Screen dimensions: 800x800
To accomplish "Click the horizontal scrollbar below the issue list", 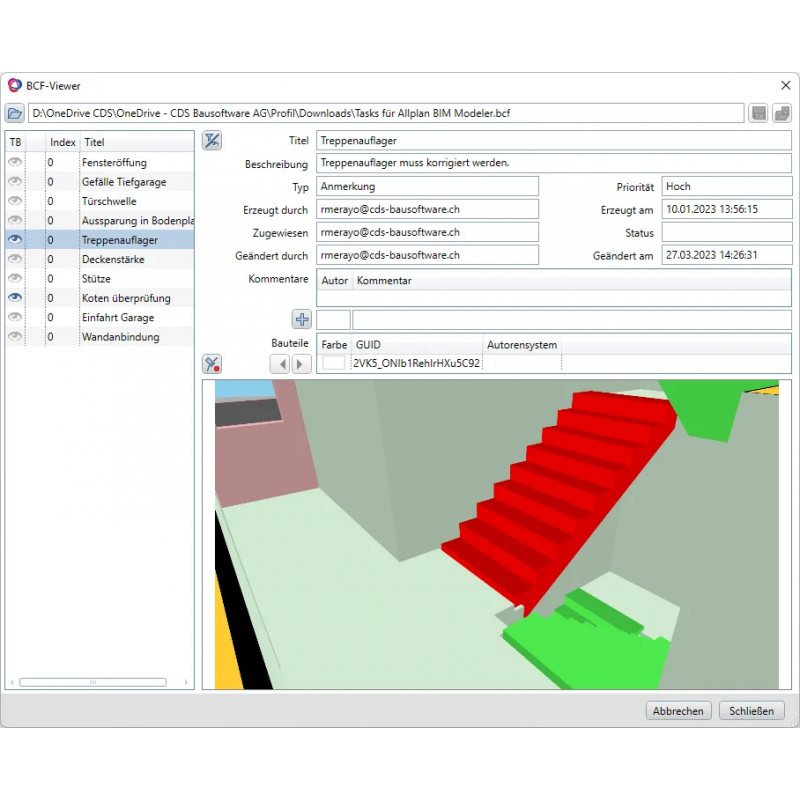I will tap(95, 680).
